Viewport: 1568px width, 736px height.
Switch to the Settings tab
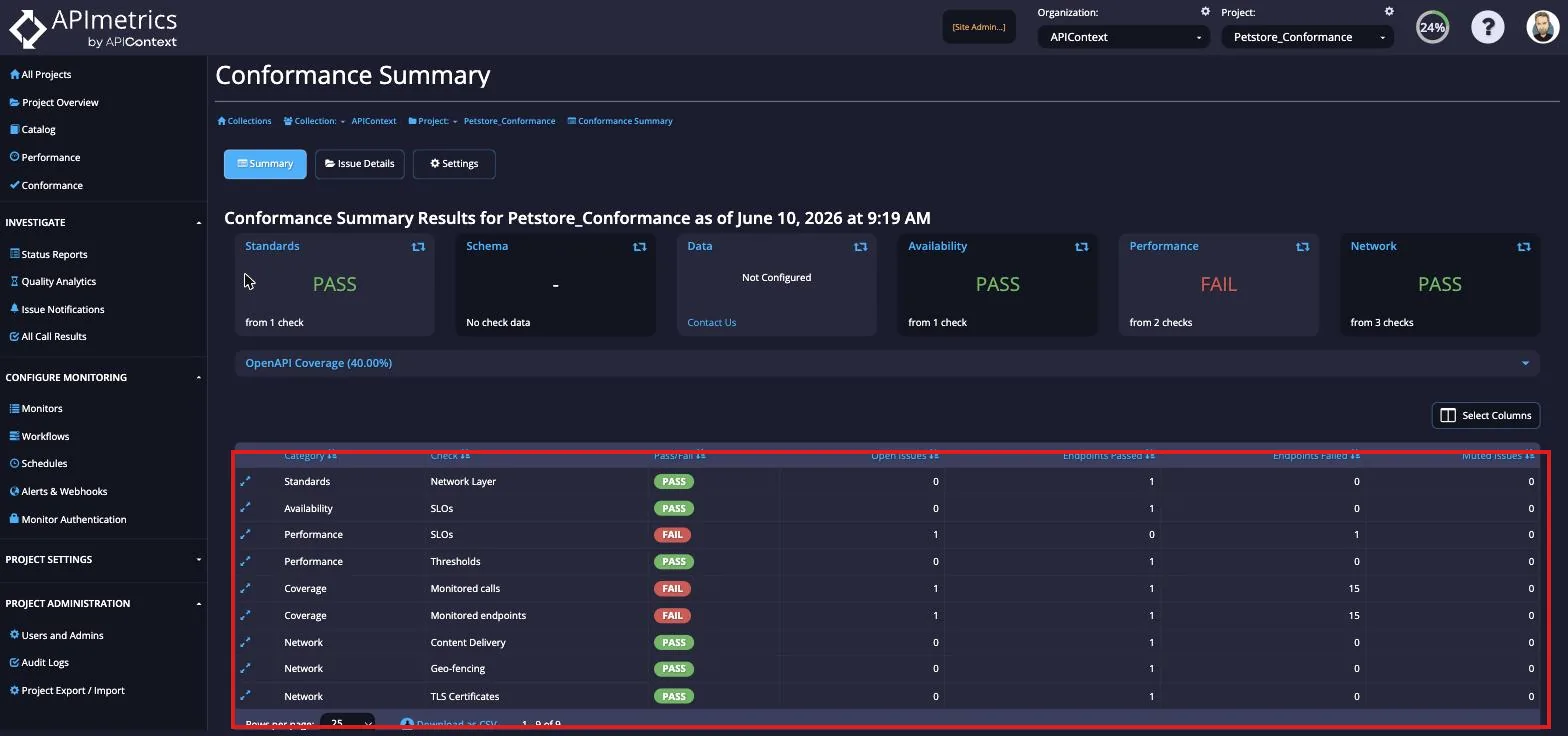[454, 164]
